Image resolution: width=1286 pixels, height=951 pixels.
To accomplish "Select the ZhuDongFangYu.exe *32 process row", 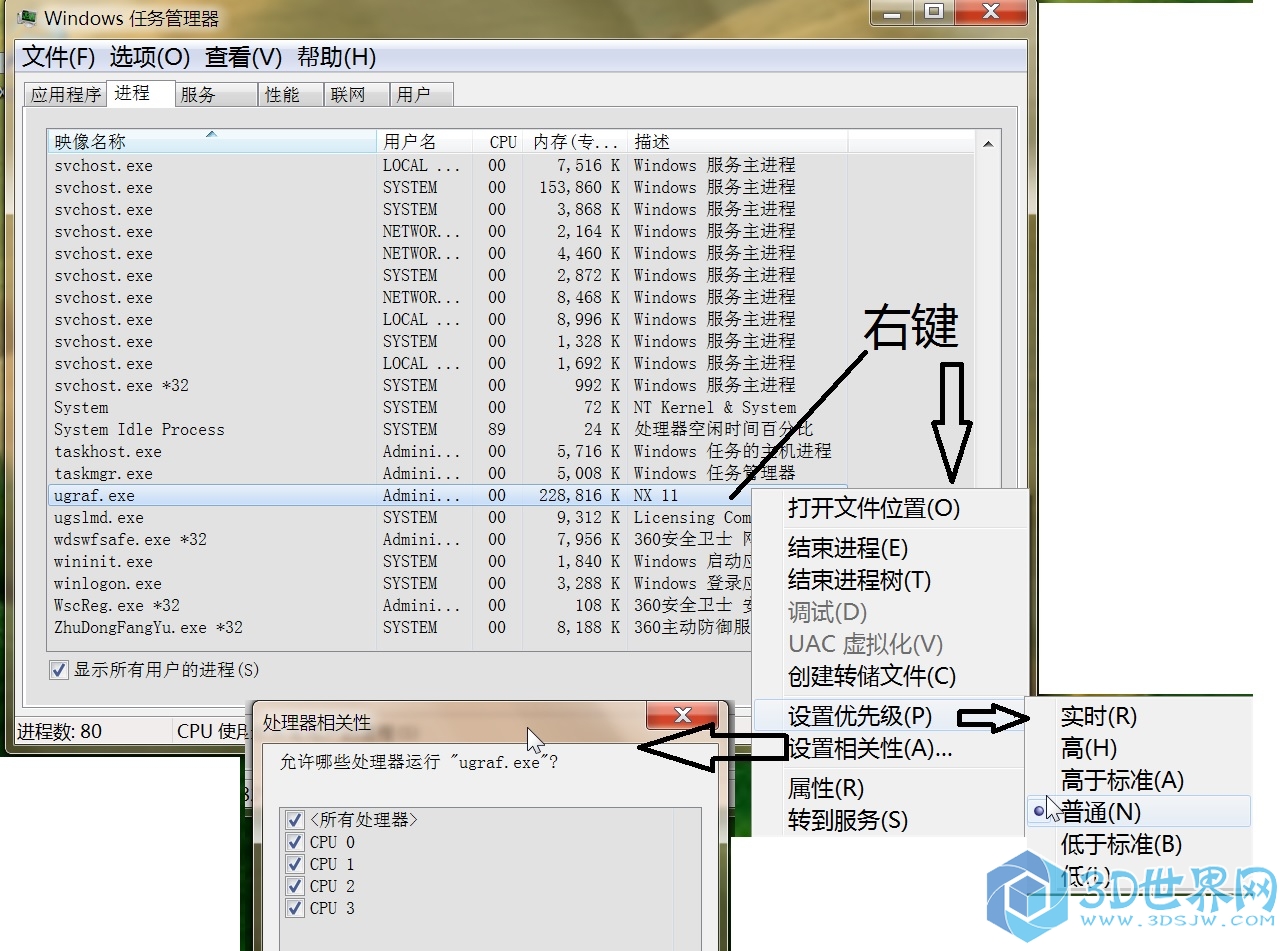I will pyautogui.click(x=400, y=628).
